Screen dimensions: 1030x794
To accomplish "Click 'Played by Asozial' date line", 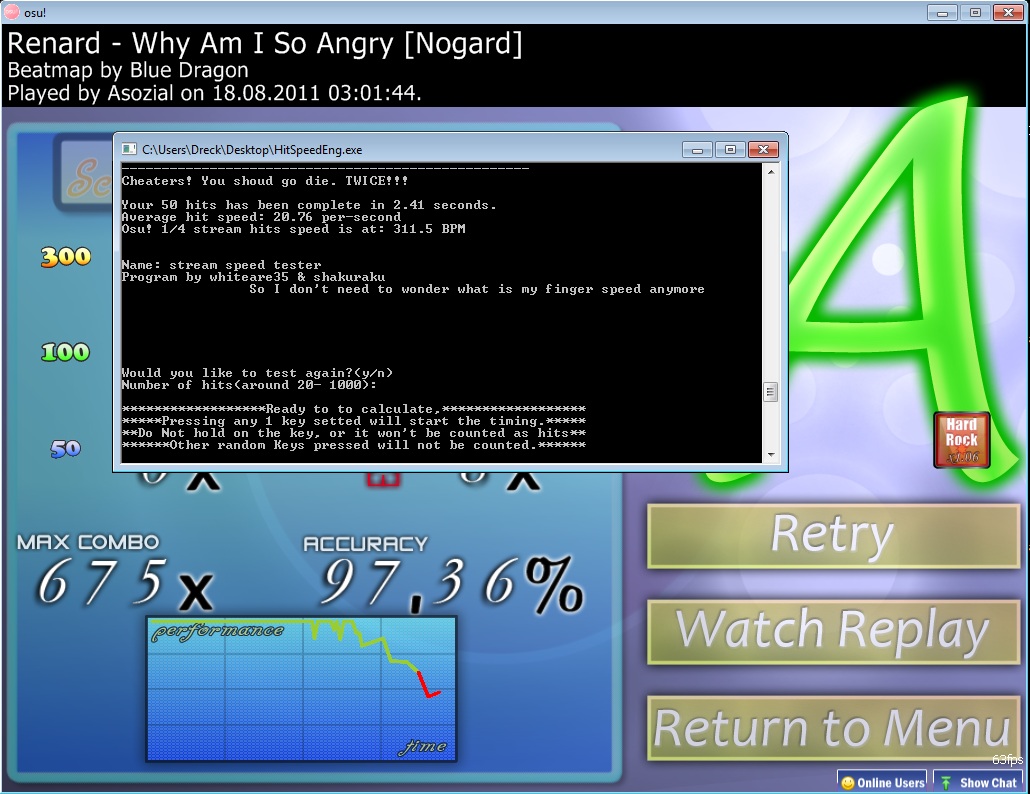I will (214, 93).
